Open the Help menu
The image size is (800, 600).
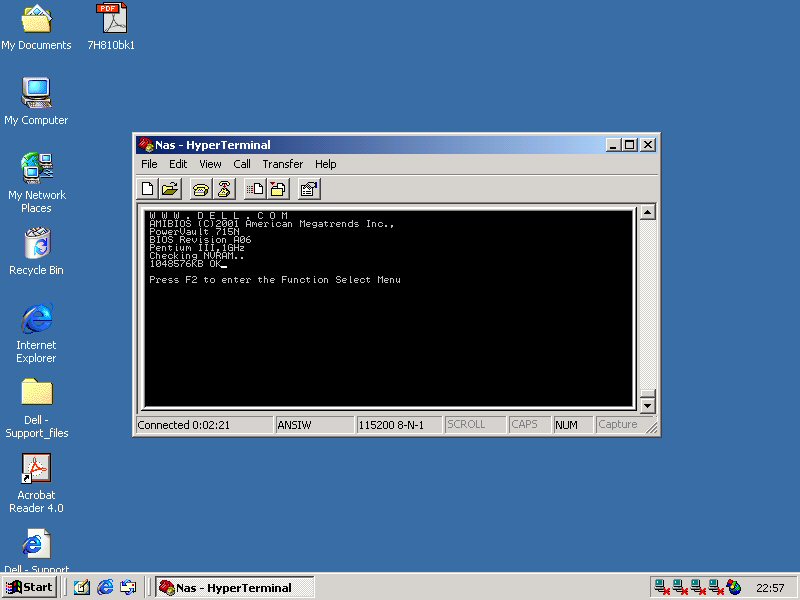(326, 164)
